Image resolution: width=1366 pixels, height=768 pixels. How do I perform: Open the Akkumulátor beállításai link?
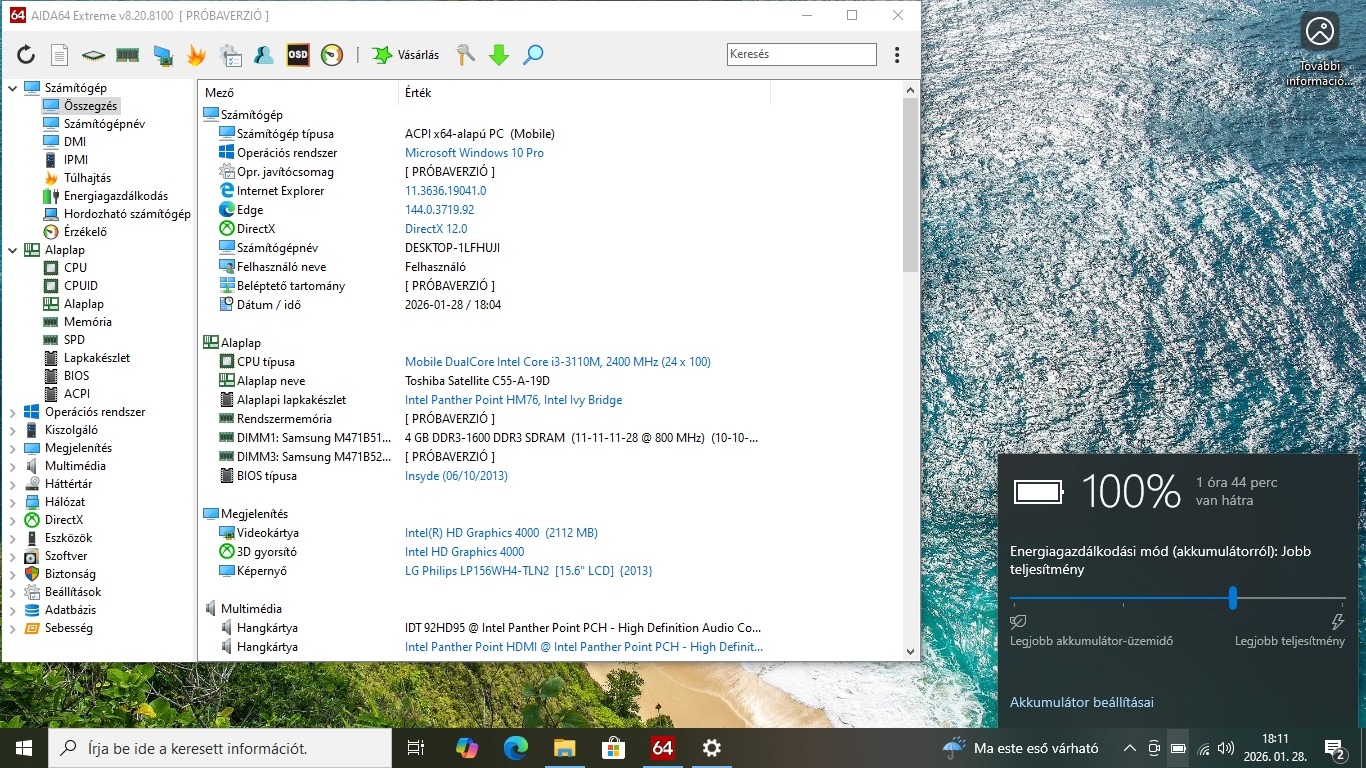pos(1082,702)
